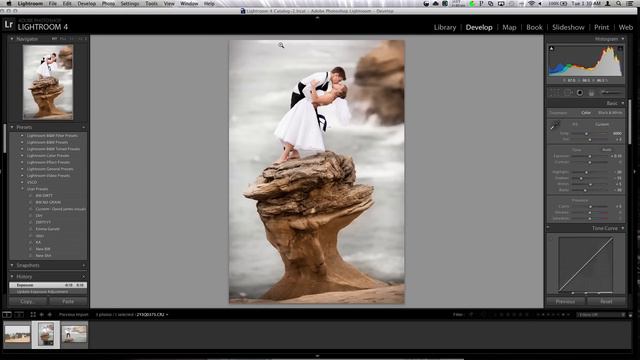Add a snapshot with plus icon
The width and height of the screenshot is (640, 360).
point(84,265)
